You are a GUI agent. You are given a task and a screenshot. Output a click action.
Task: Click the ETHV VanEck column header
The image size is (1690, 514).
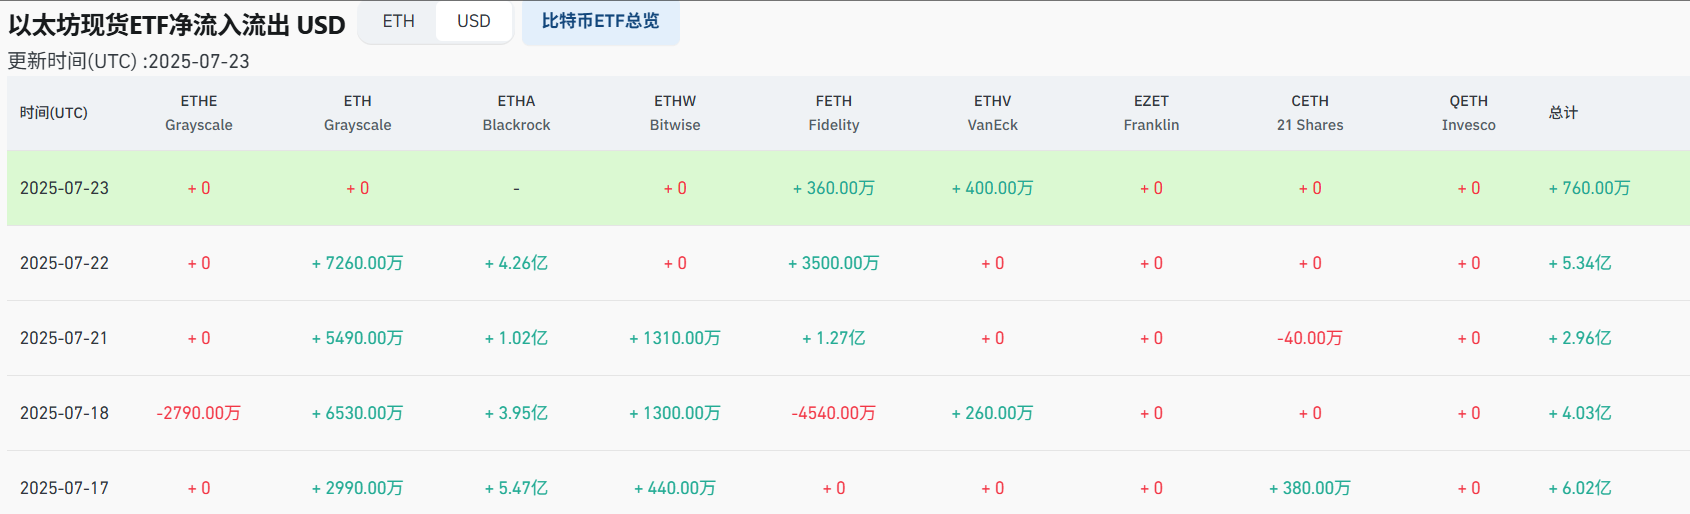pos(992,113)
